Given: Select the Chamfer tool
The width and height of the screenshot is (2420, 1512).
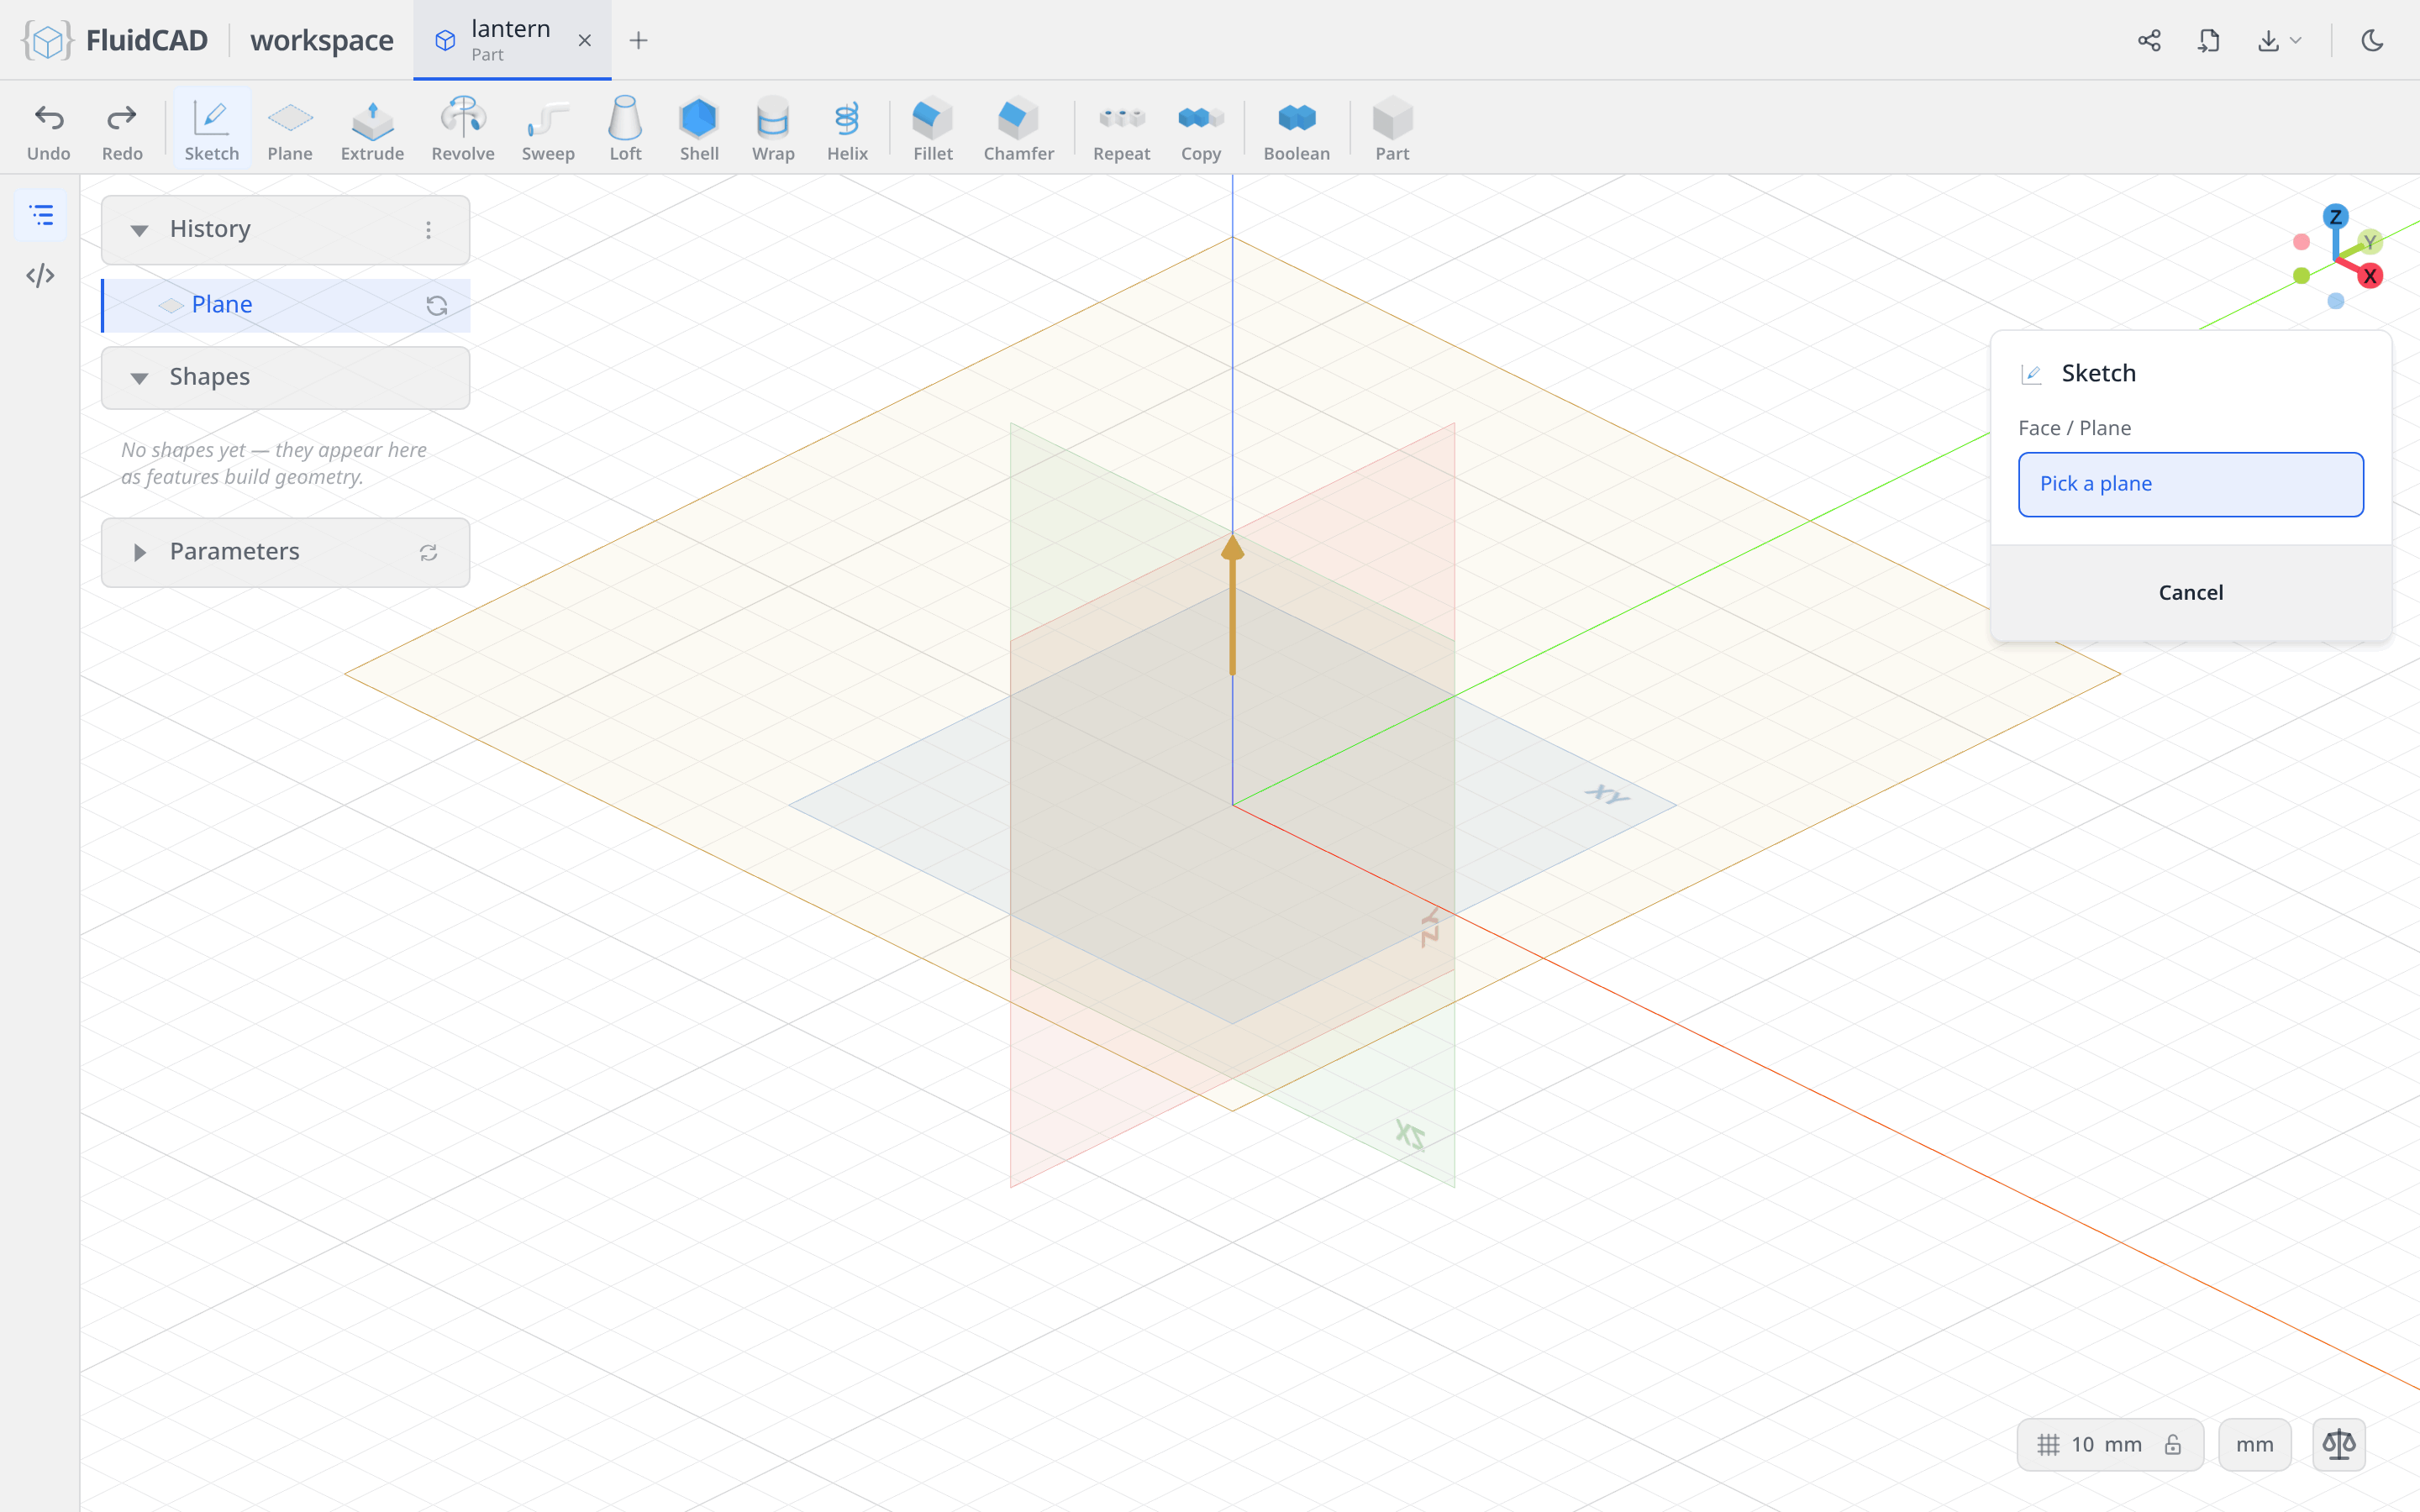Looking at the screenshot, I should 1018,130.
